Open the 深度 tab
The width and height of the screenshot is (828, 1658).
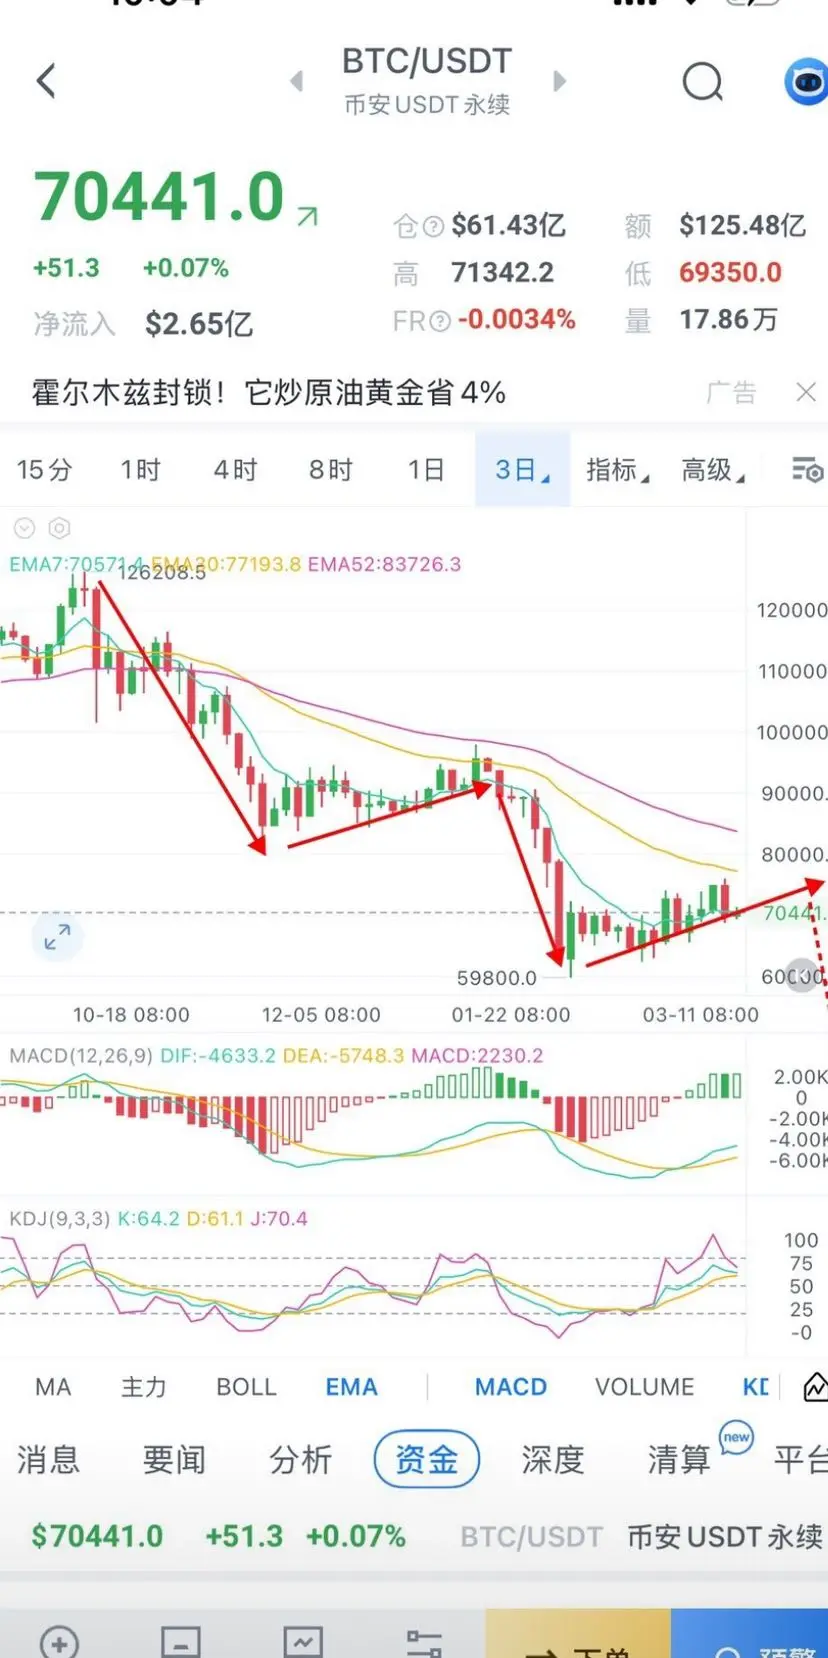point(553,1460)
